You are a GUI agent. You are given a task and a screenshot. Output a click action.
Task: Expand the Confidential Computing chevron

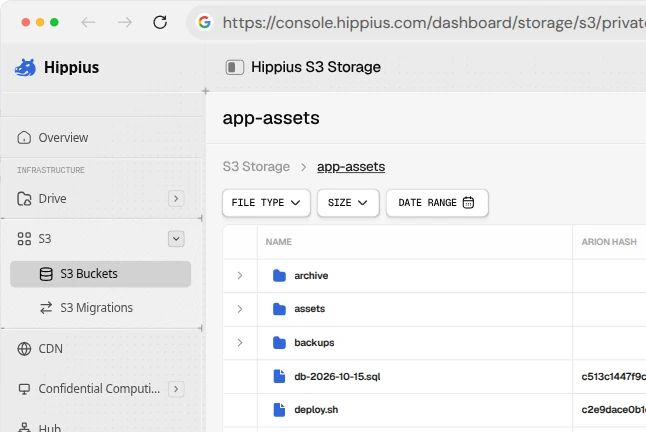pyautogui.click(x=176, y=389)
